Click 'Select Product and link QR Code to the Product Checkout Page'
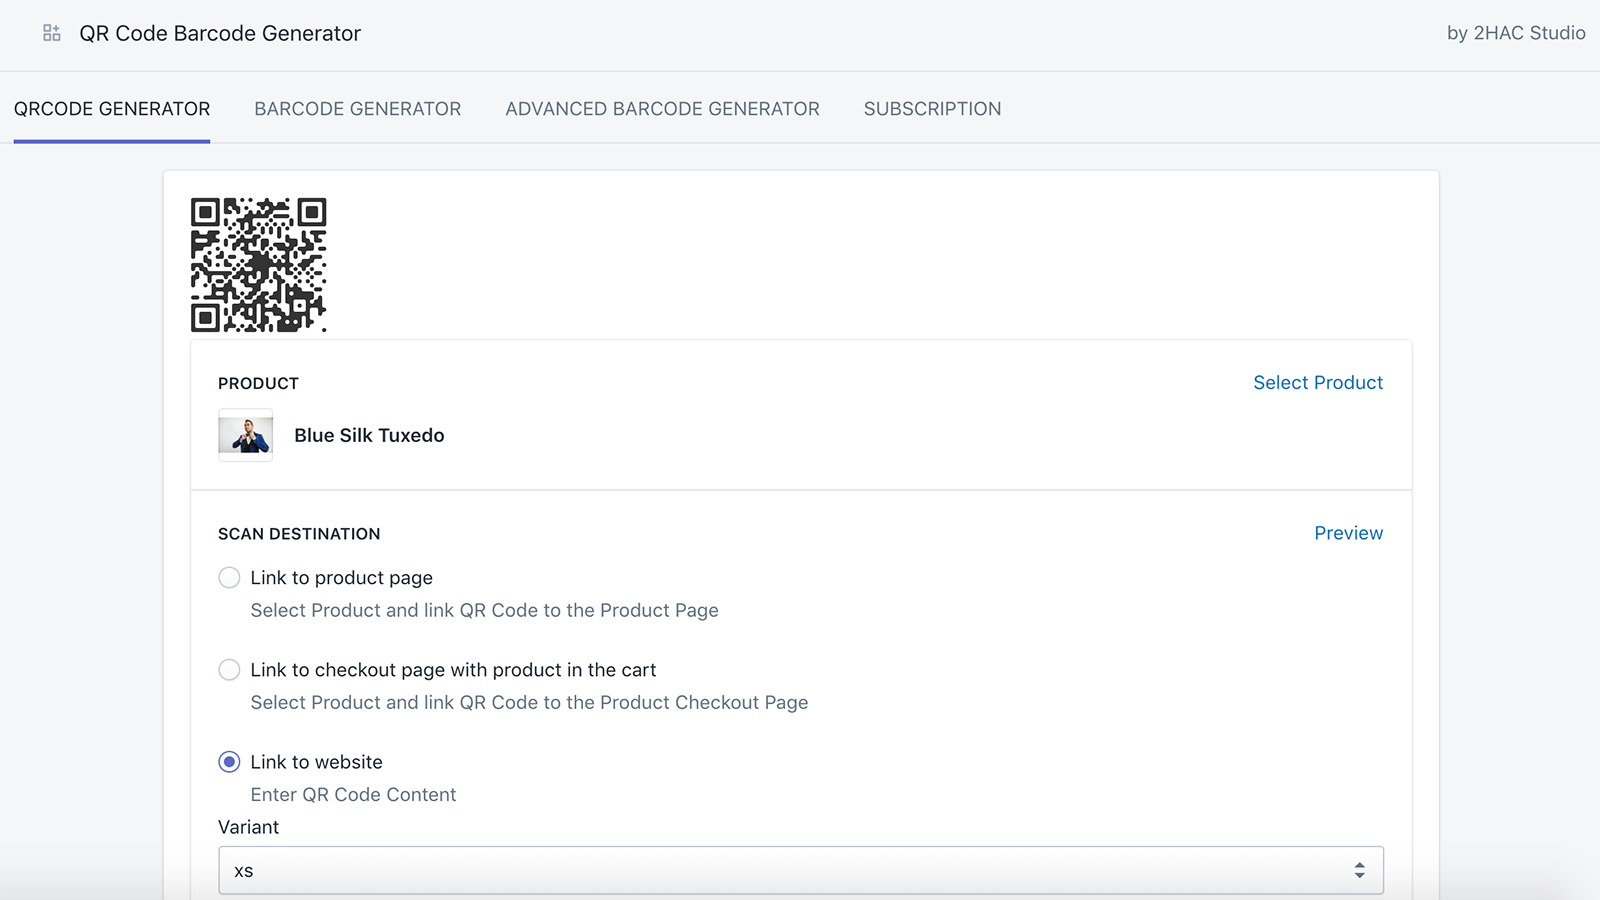This screenshot has width=1600, height=900. [529, 703]
